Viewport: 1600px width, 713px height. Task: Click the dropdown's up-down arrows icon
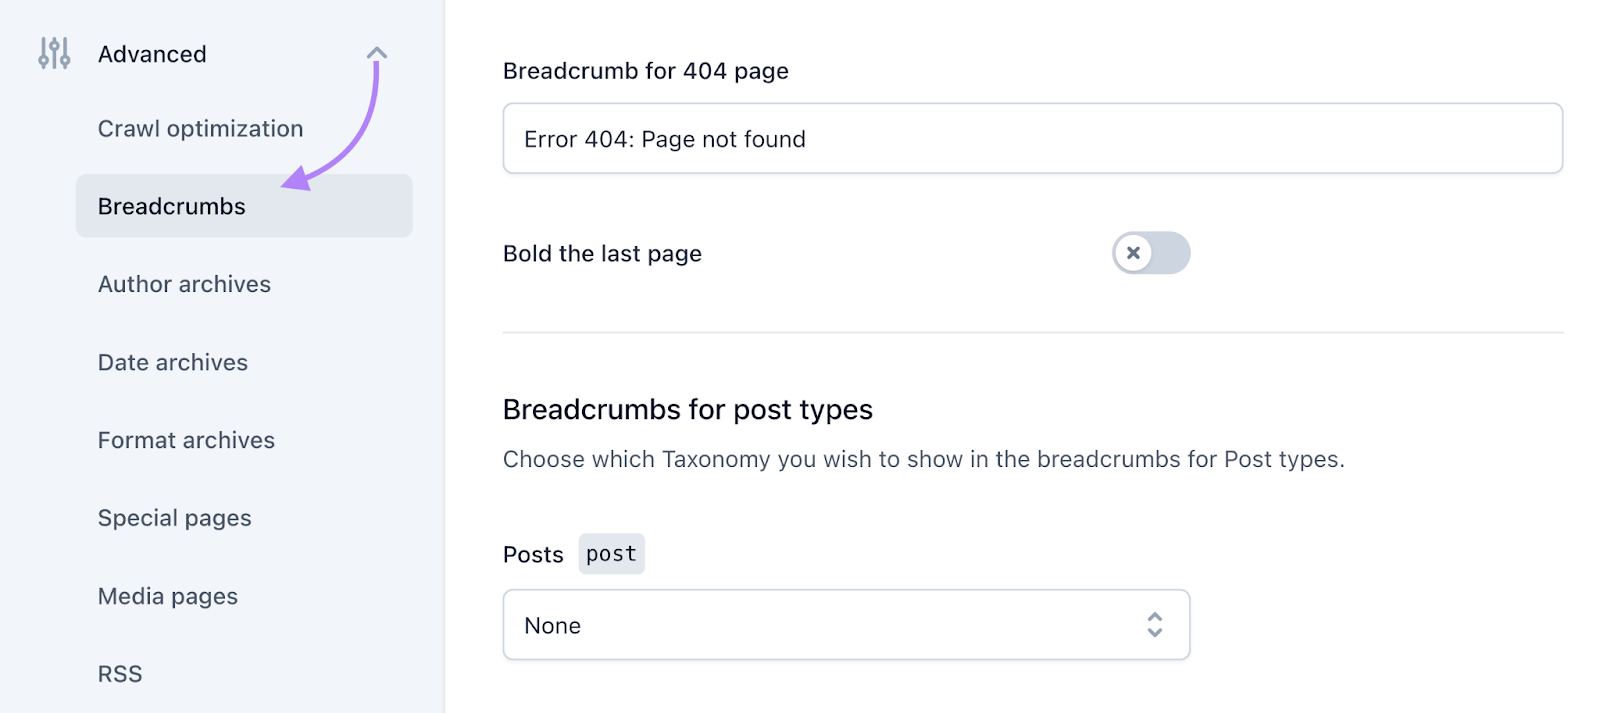pos(1155,624)
